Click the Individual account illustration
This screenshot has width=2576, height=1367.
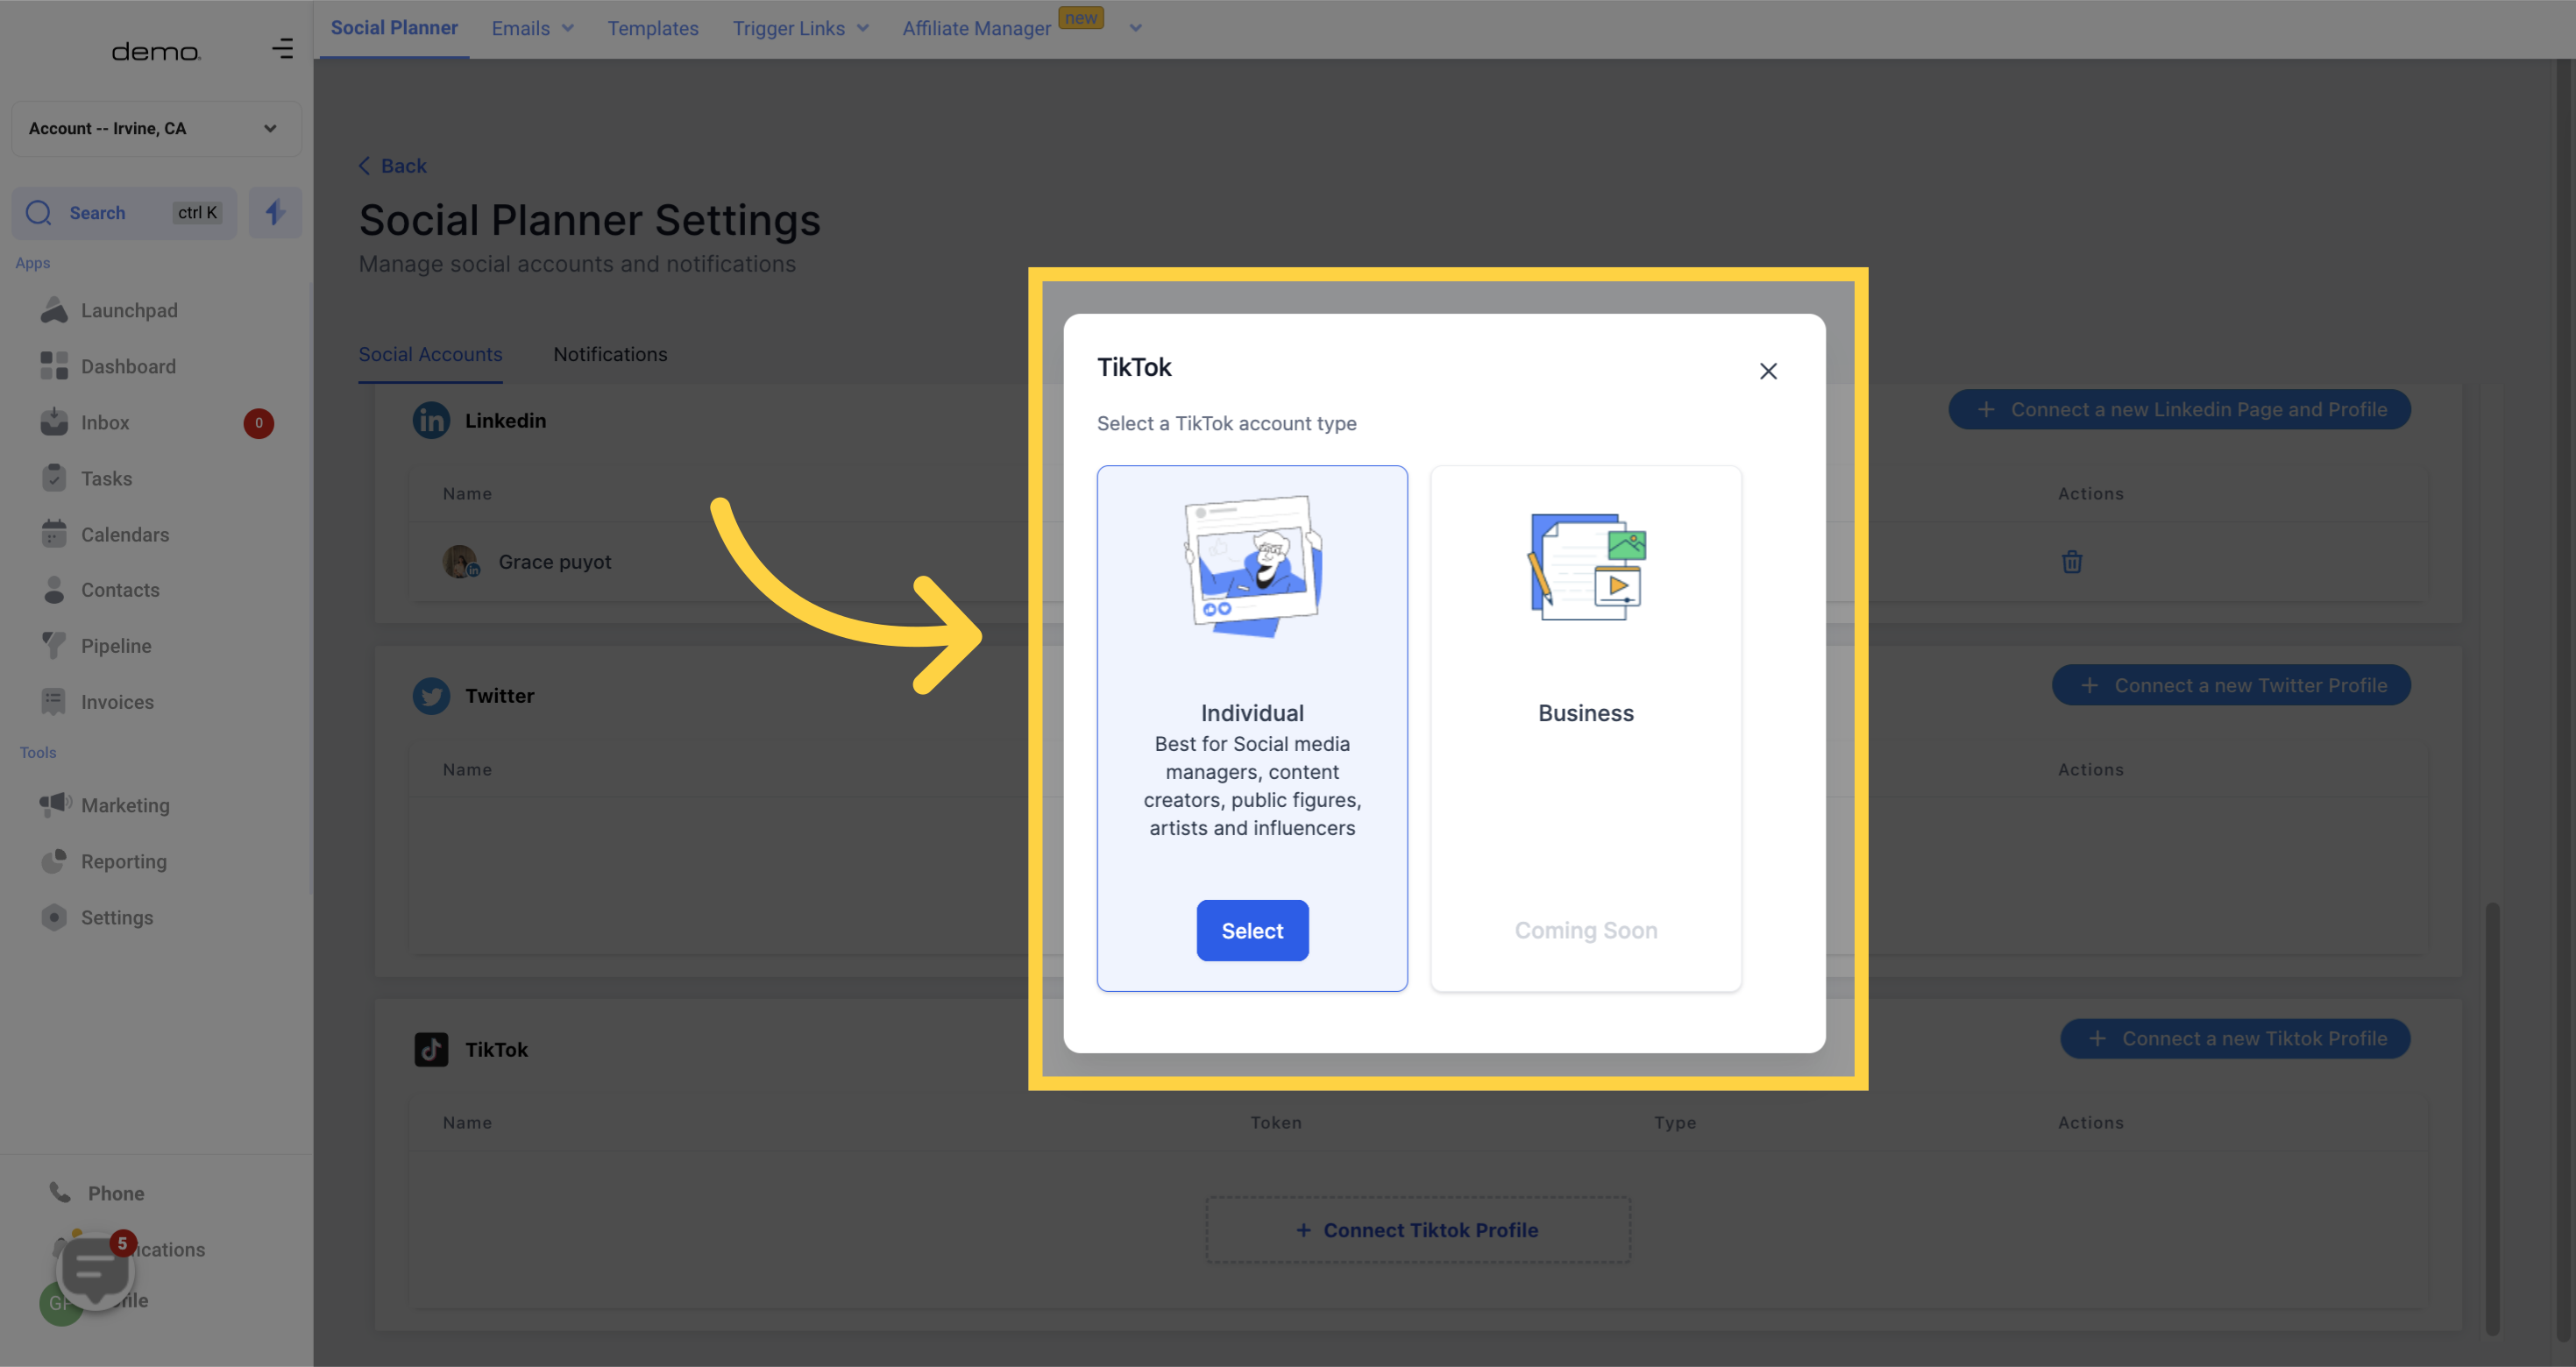point(1253,566)
